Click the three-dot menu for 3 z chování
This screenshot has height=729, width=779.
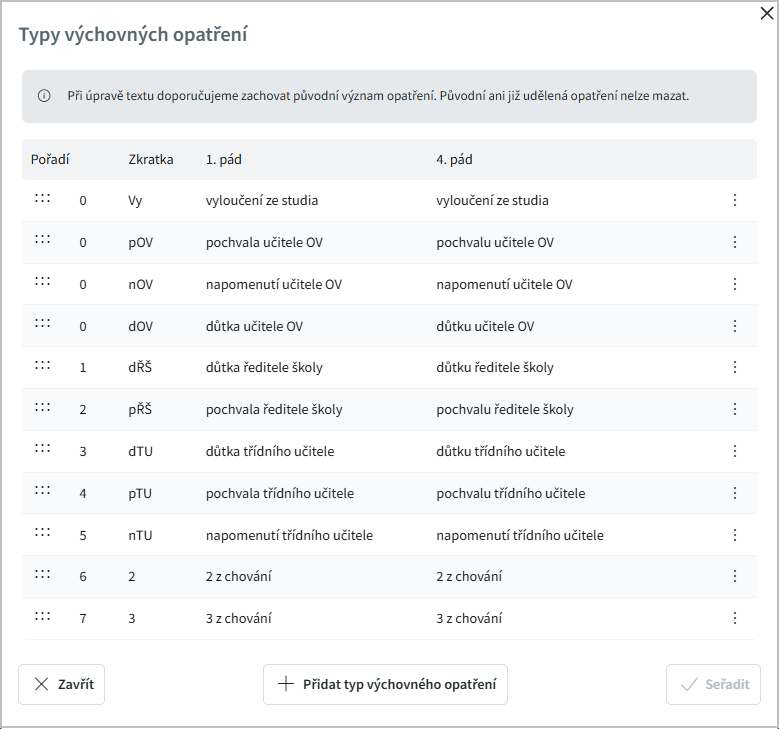click(734, 618)
